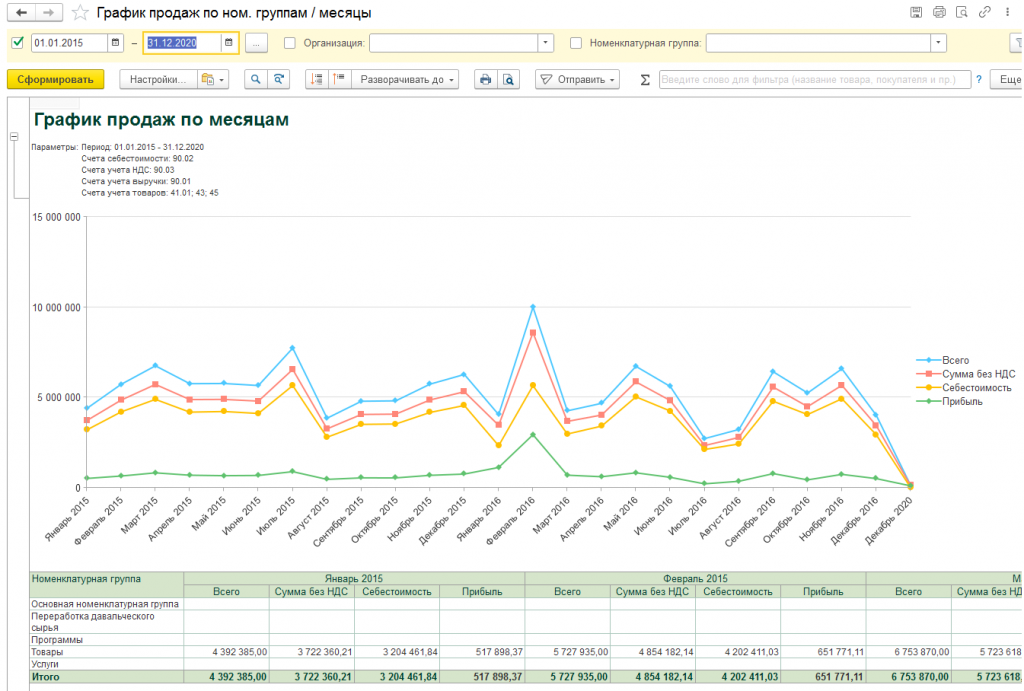Image resolution: width=1024 pixels, height=691 pixels.
Task: Open the Ещё menu
Action: click(1008, 79)
